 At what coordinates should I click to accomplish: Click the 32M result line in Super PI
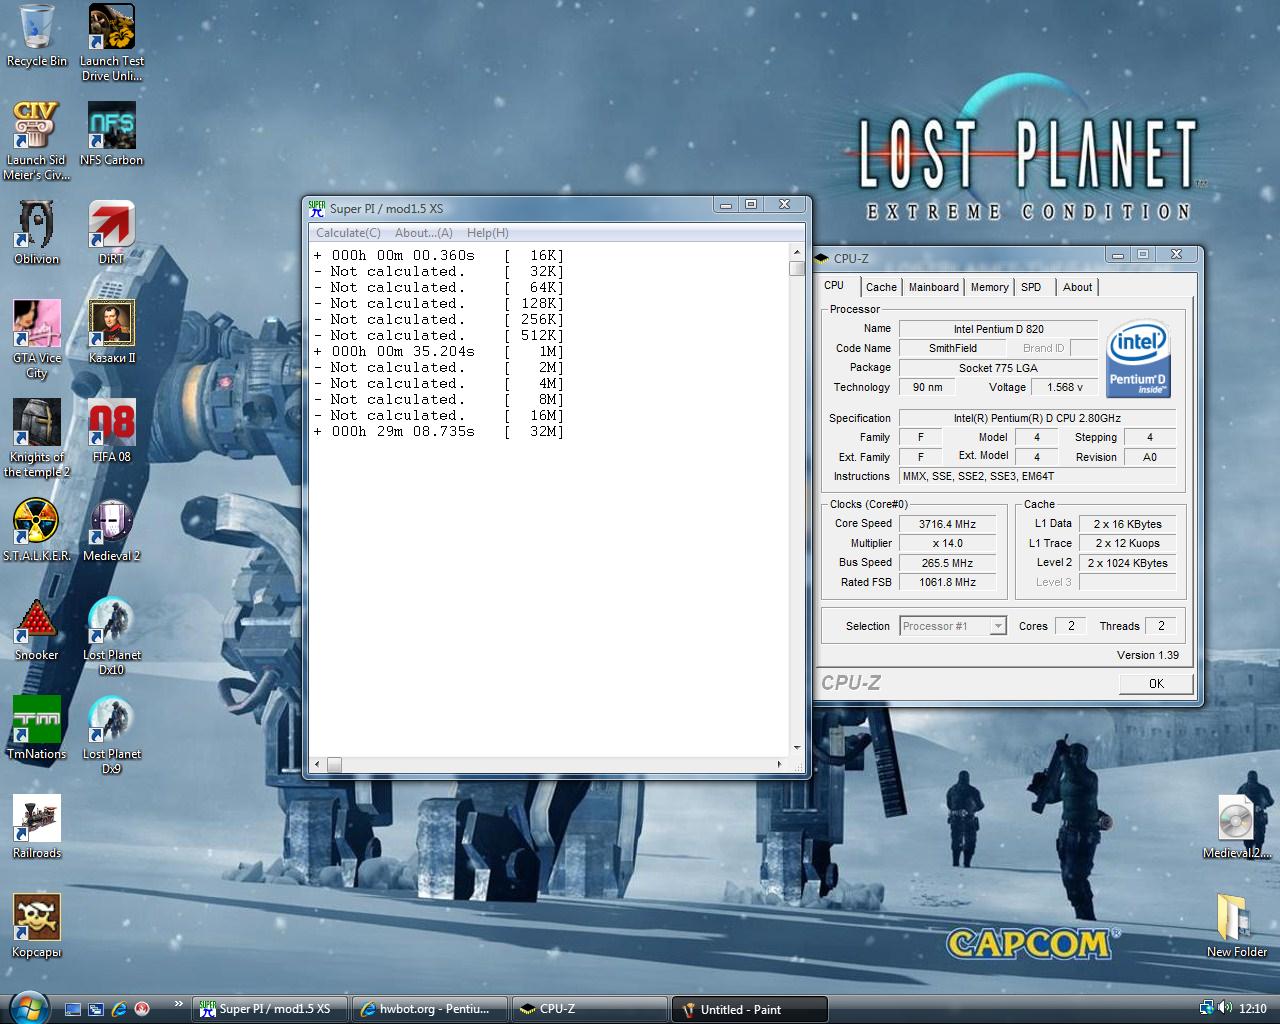pyautogui.click(x=439, y=432)
